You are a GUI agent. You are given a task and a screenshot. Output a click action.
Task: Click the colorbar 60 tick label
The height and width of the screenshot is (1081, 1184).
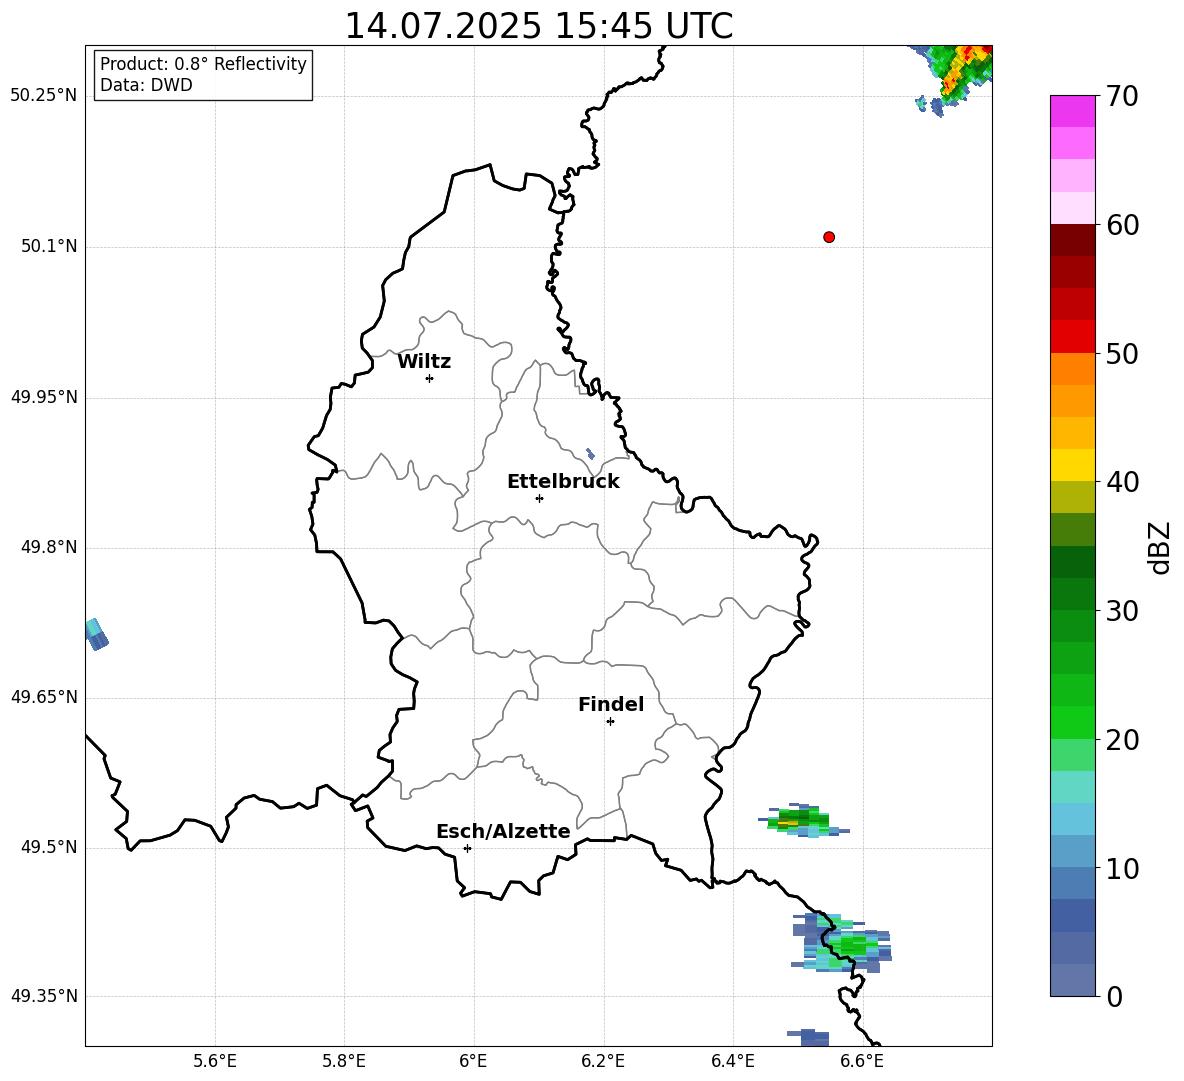pyautogui.click(x=1122, y=225)
